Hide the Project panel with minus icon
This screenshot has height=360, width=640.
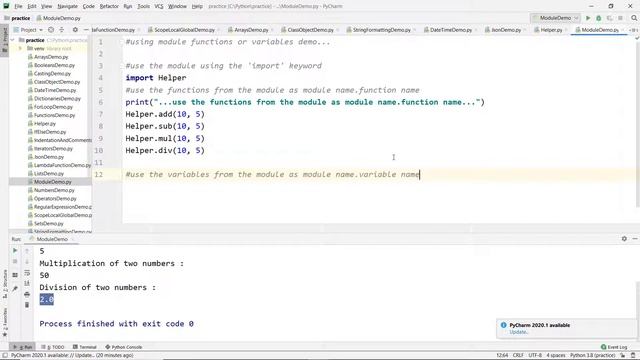tap(86, 30)
